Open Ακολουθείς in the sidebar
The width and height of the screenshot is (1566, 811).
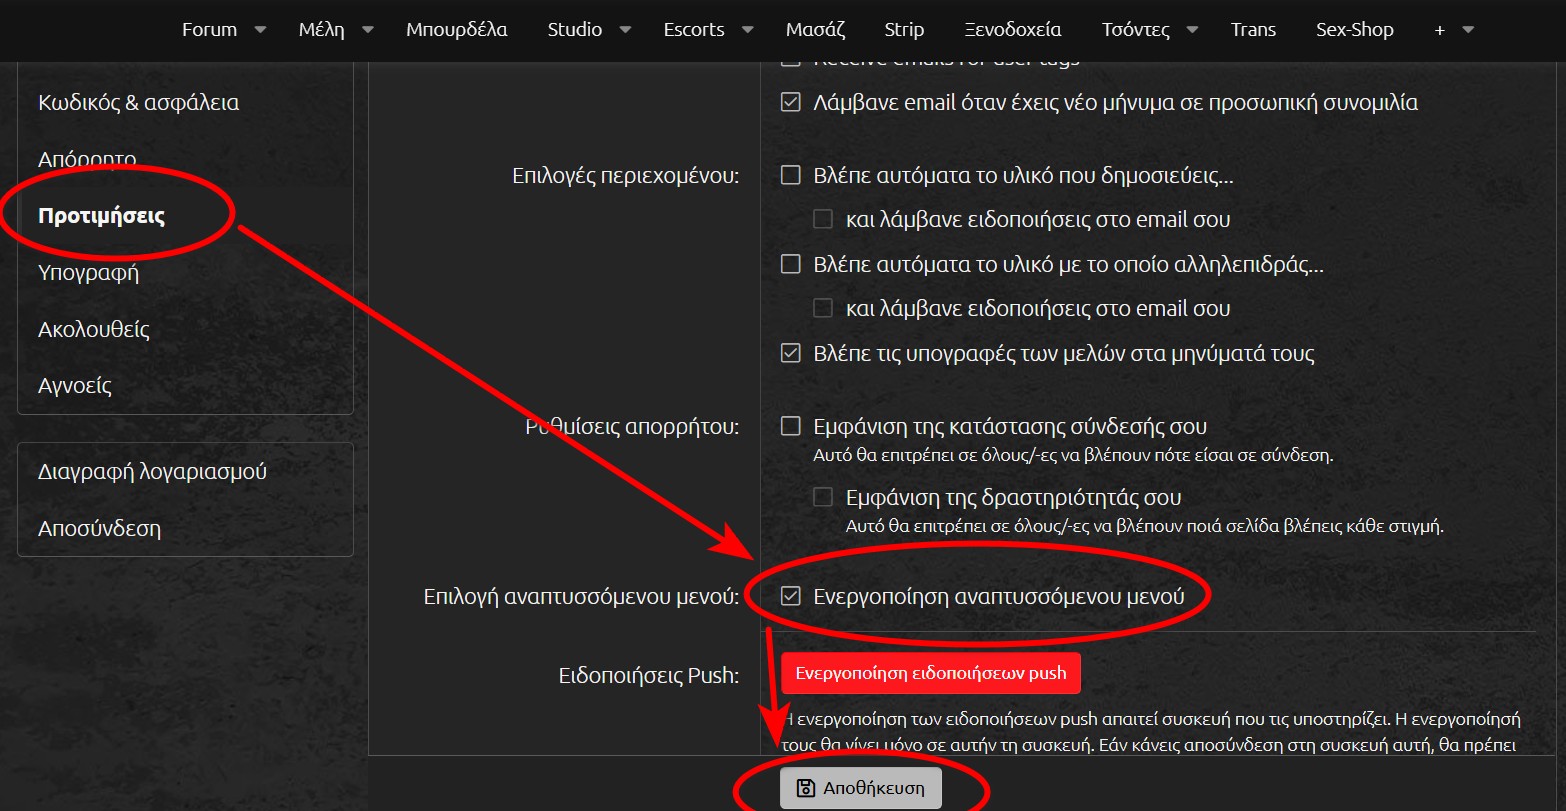pyautogui.click(x=94, y=329)
